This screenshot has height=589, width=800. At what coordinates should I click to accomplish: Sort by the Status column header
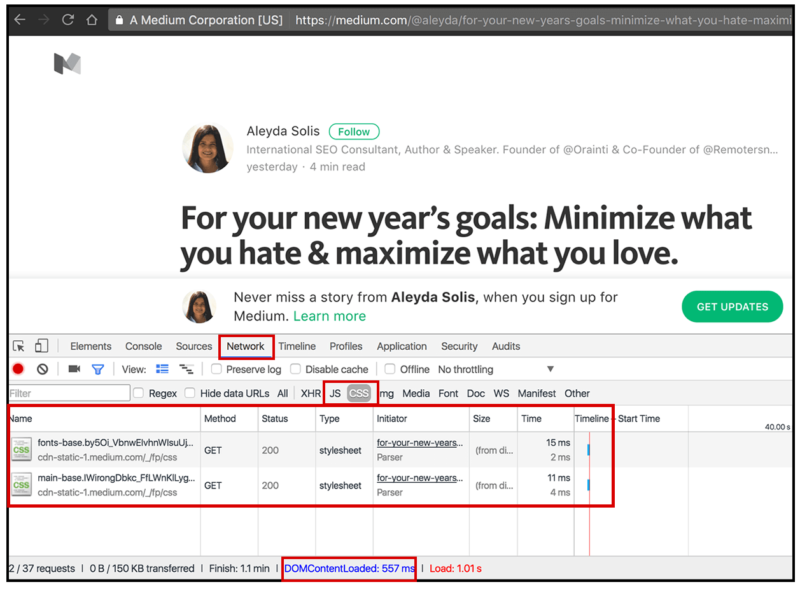point(287,419)
